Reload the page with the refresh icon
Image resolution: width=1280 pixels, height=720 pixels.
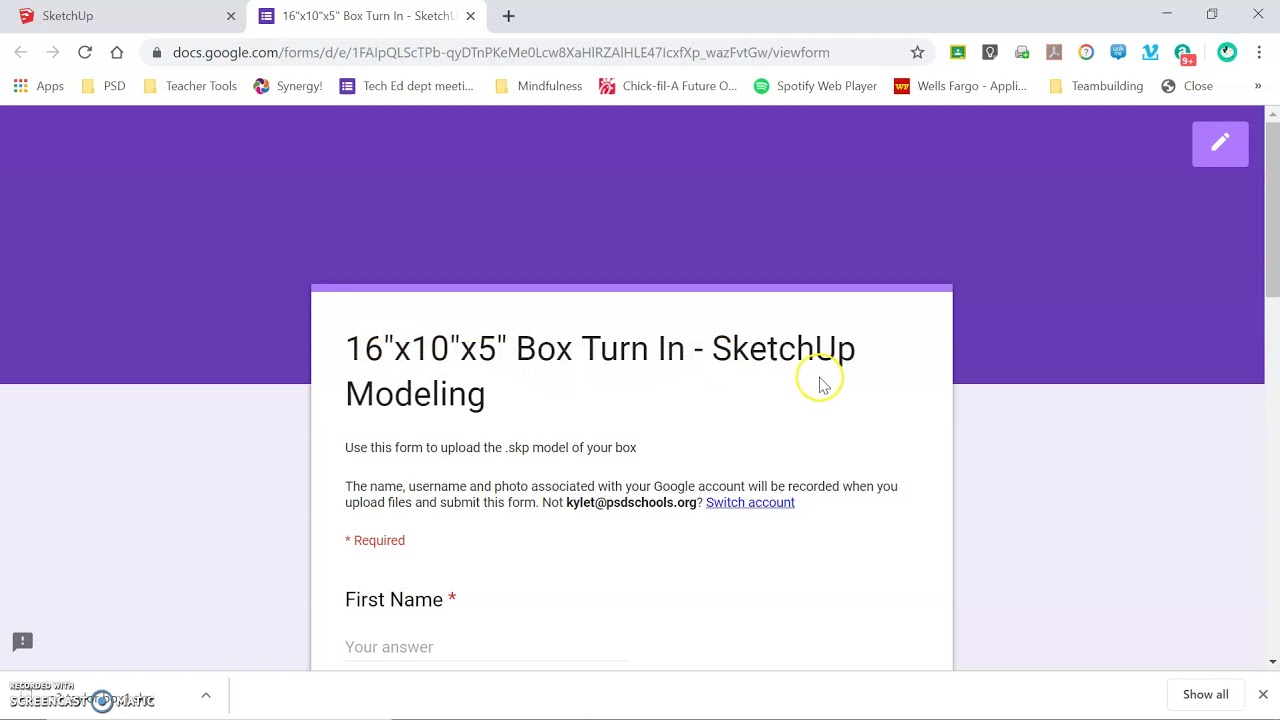coord(85,52)
